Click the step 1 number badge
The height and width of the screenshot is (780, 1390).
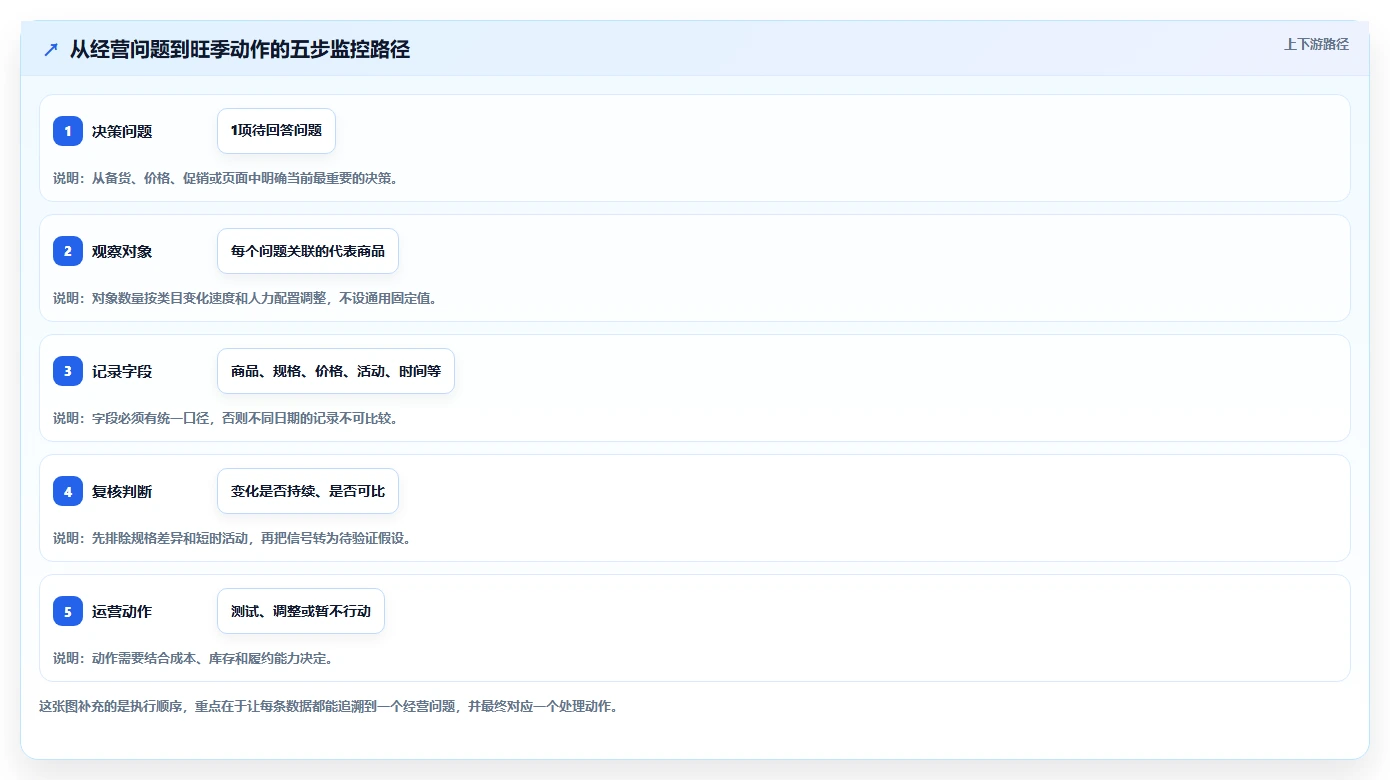(68, 131)
